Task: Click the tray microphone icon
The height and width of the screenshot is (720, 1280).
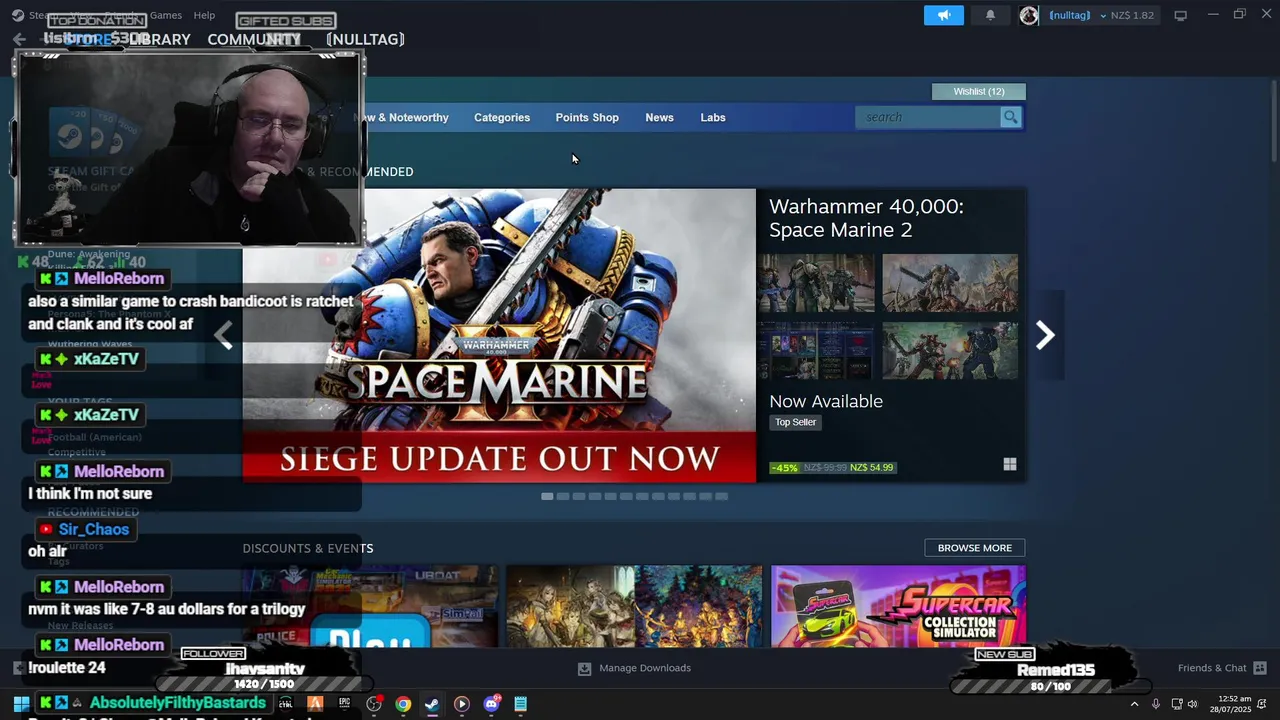Action: click(1156, 704)
